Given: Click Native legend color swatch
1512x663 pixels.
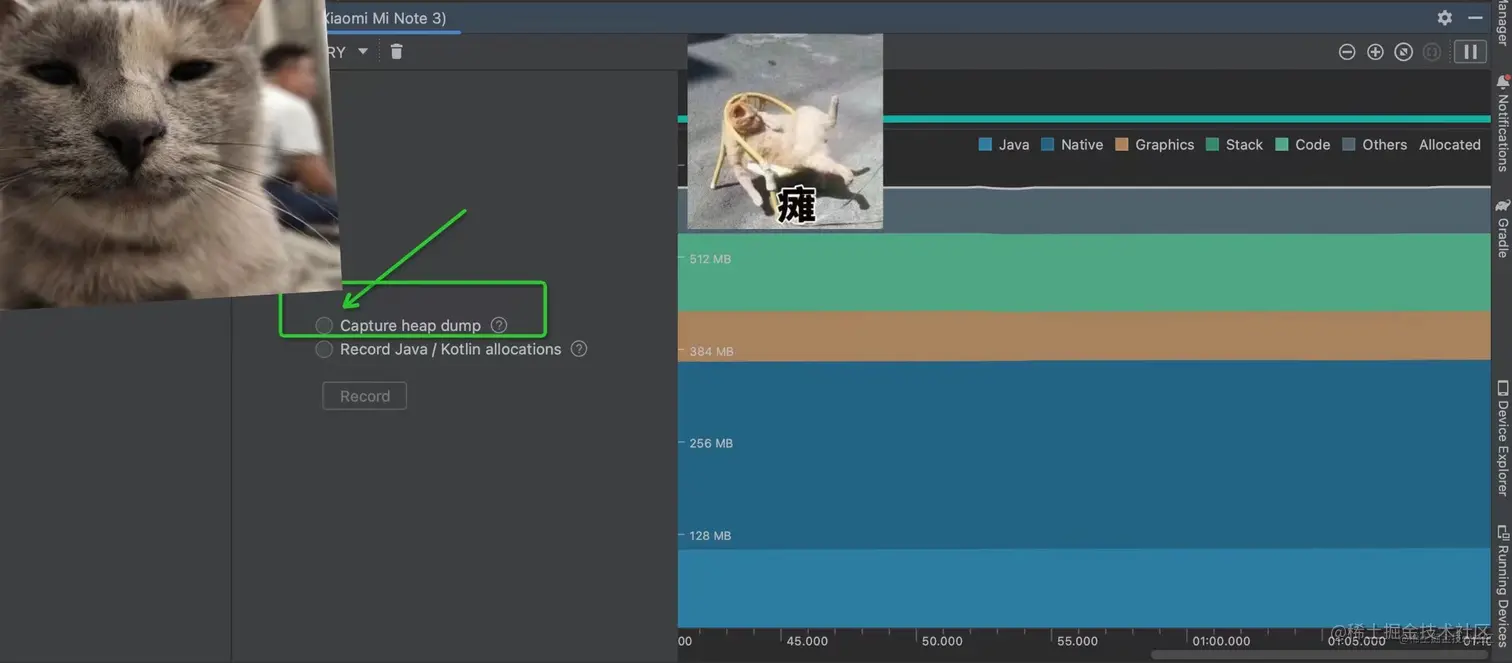Looking at the screenshot, I should tap(1048, 145).
